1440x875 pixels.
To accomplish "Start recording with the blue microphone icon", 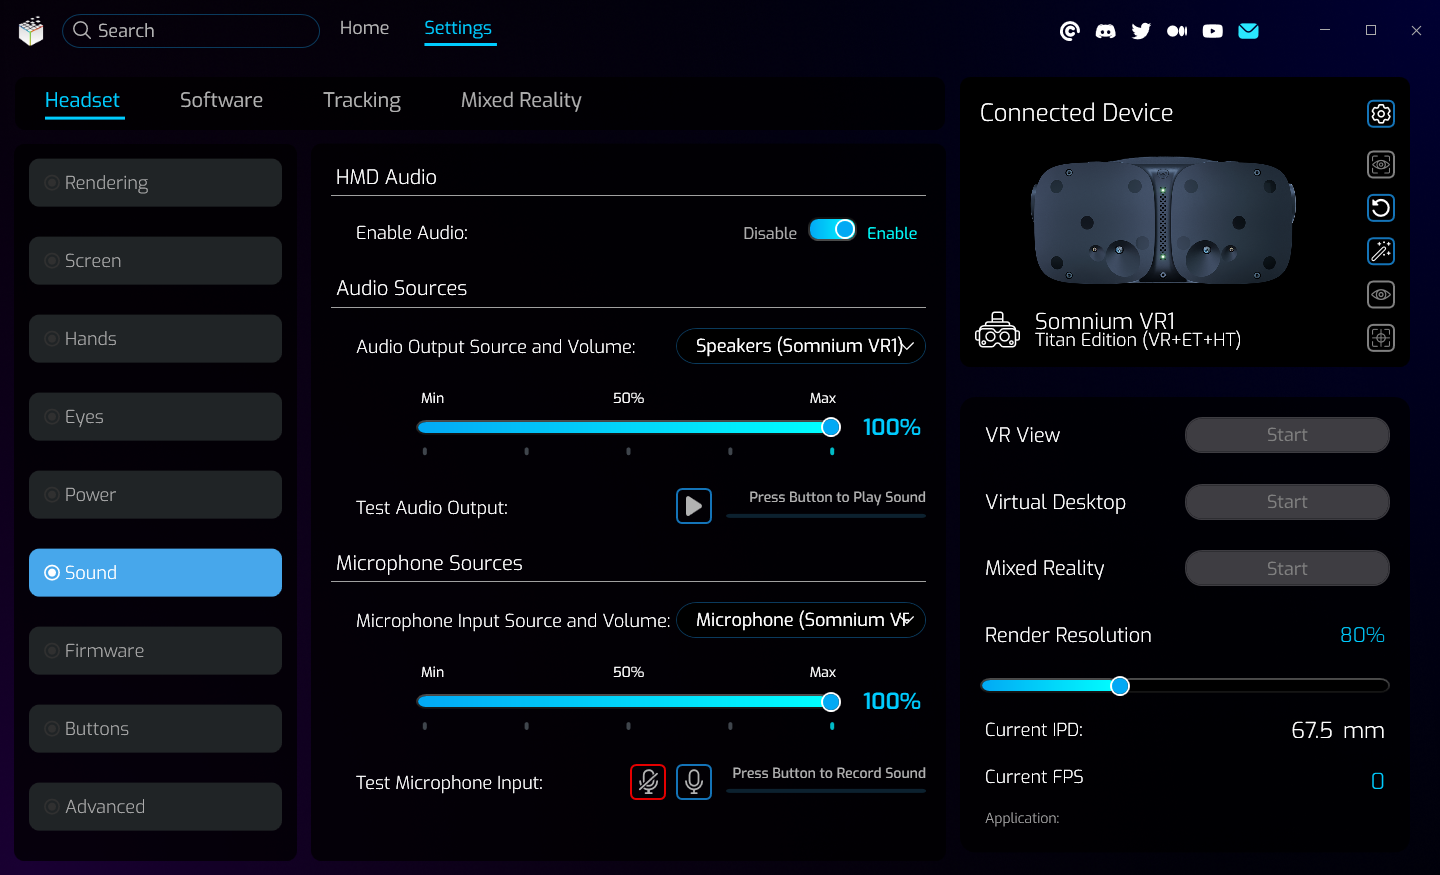I will [x=694, y=781].
